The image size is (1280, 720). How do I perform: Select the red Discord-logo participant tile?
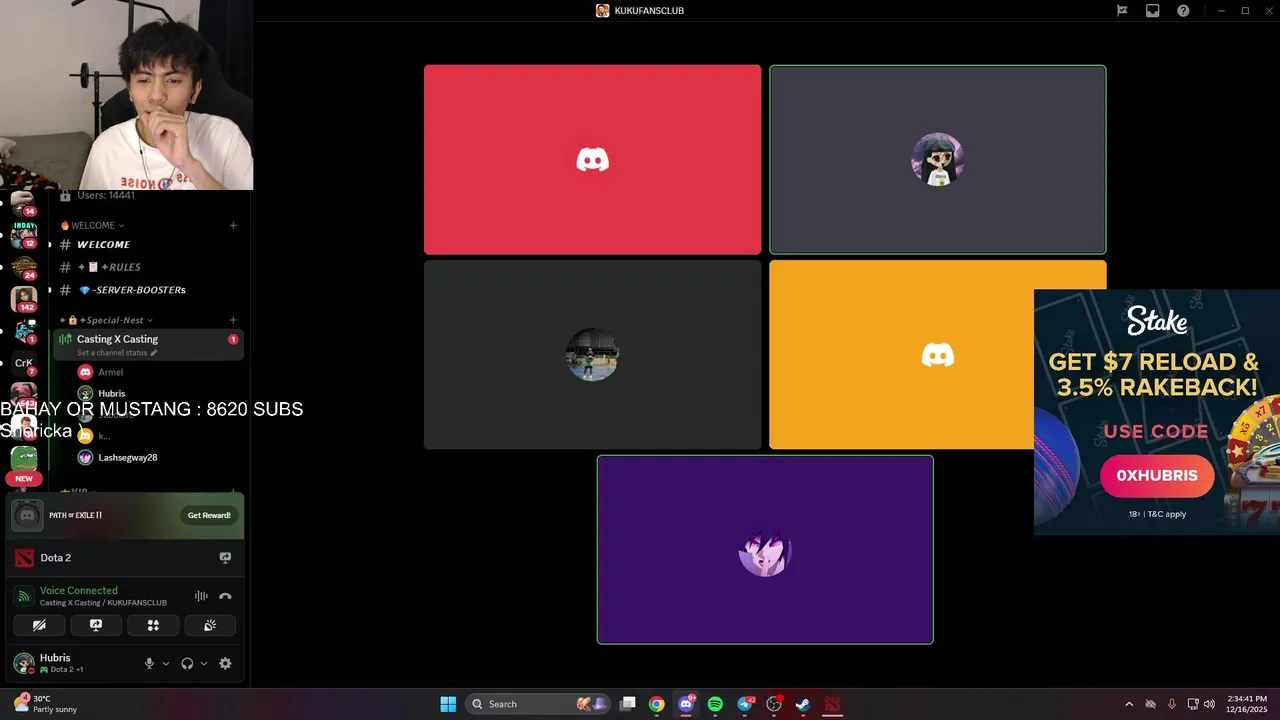tap(592, 160)
